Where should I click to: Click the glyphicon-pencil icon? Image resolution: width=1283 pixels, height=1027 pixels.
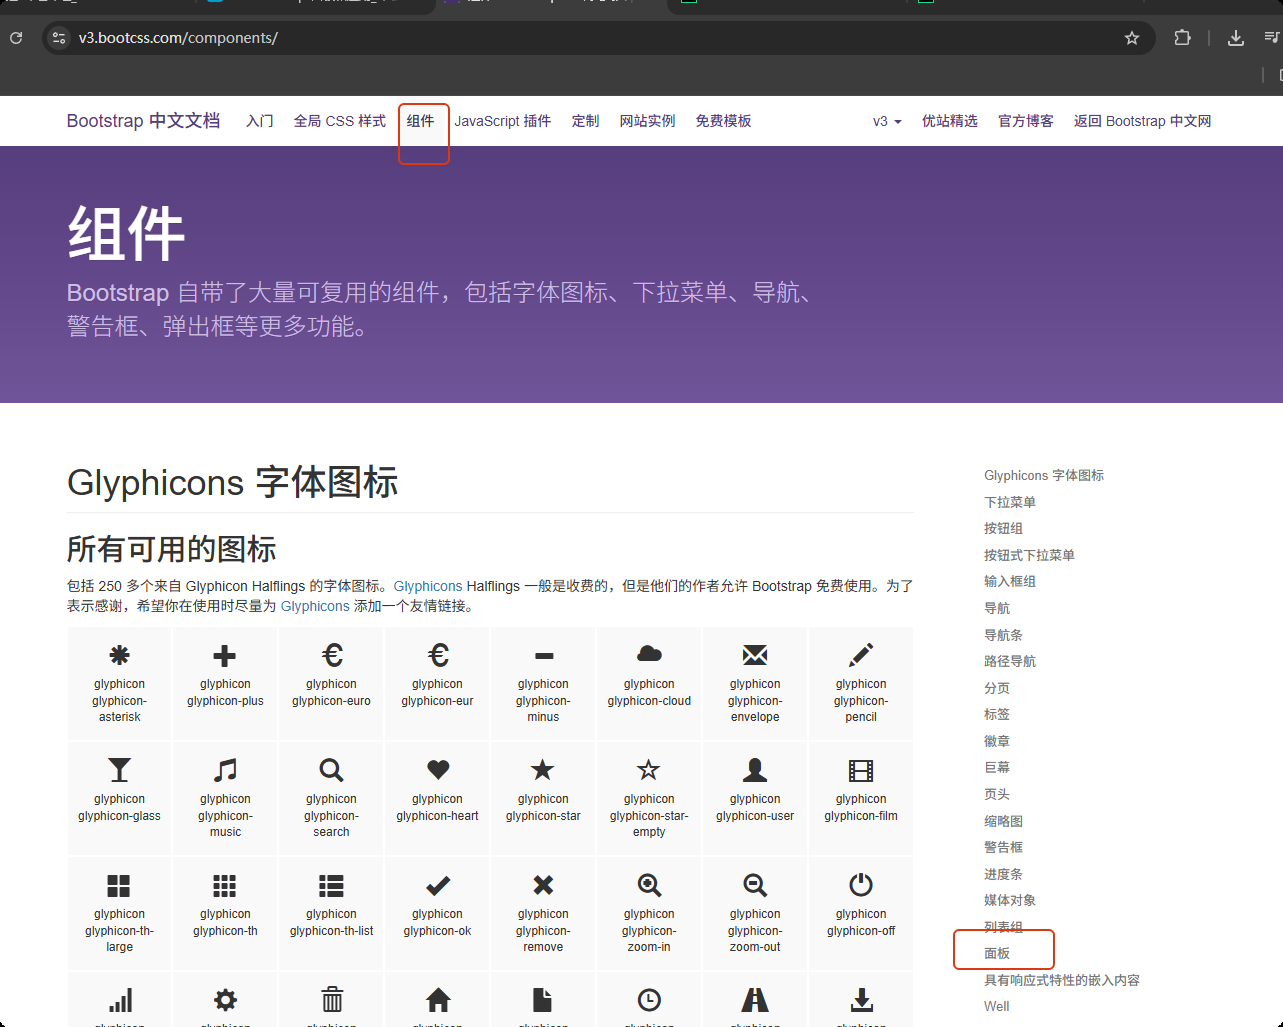[861, 655]
